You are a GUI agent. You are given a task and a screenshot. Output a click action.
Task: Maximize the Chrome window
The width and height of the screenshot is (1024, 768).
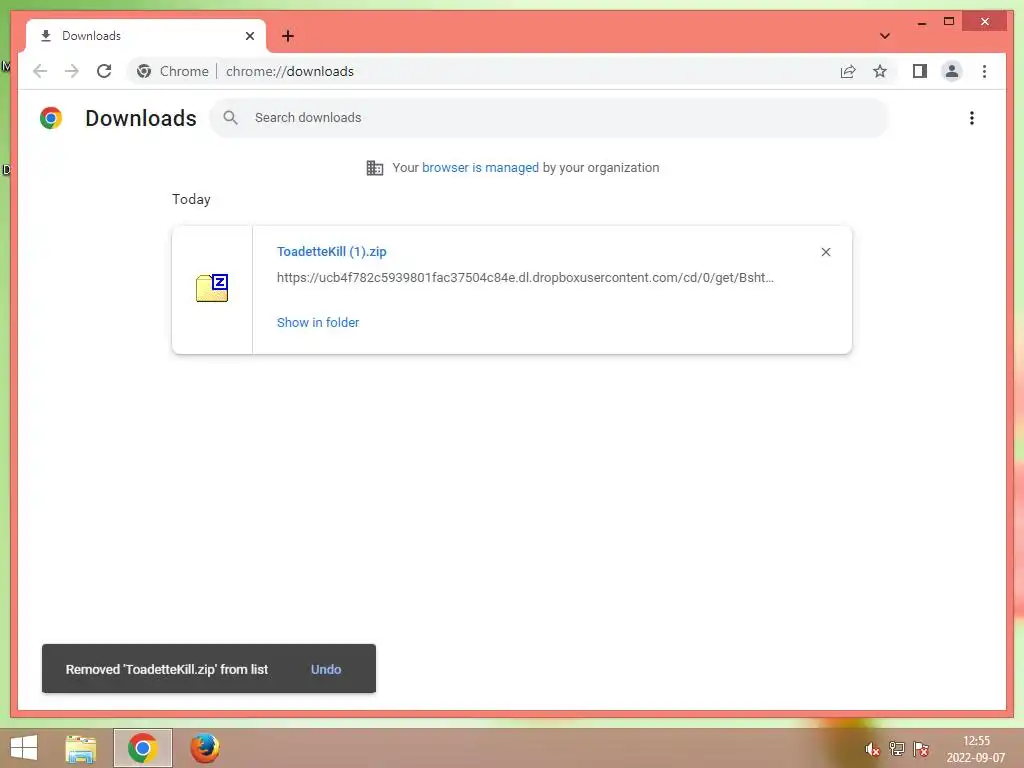949,22
